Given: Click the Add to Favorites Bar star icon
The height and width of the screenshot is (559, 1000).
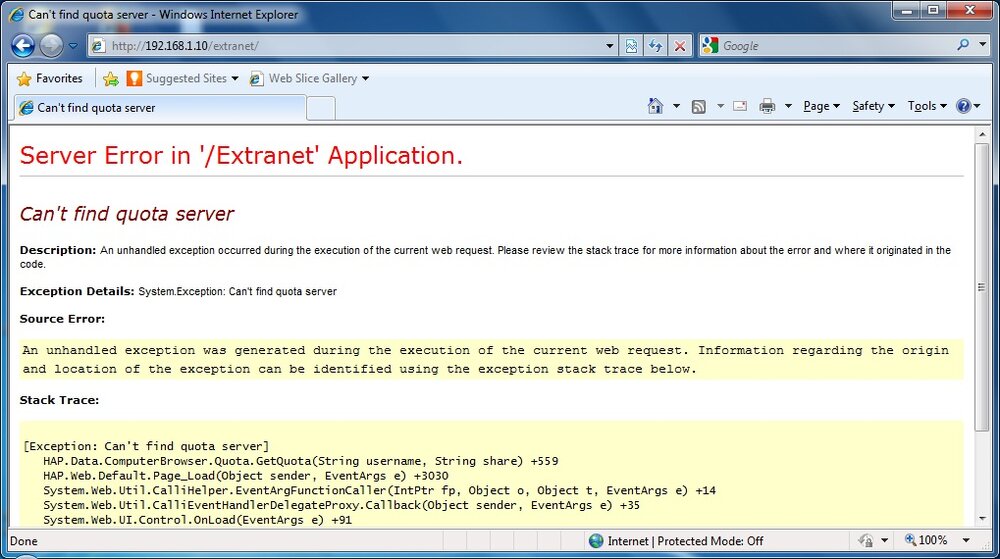Looking at the screenshot, I should coord(110,78).
